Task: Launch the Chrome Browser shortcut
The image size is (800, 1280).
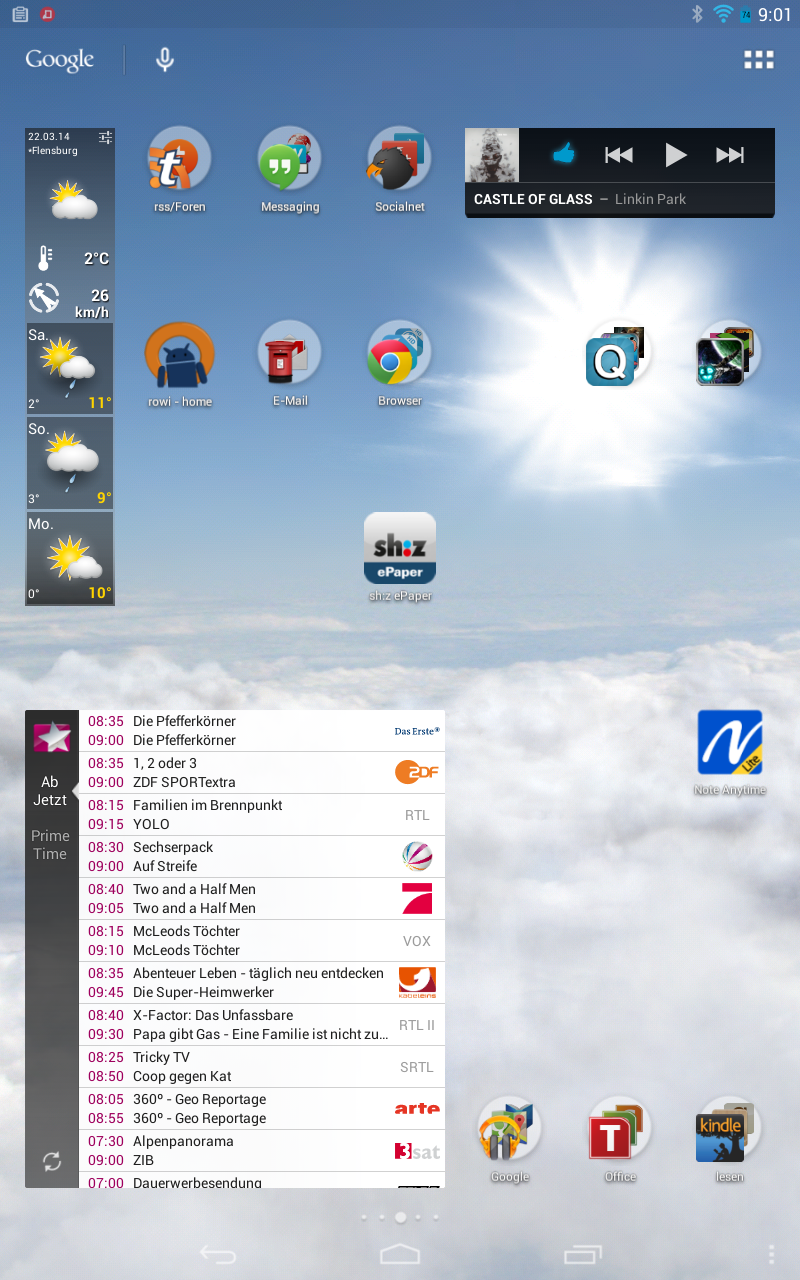Action: [399, 357]
